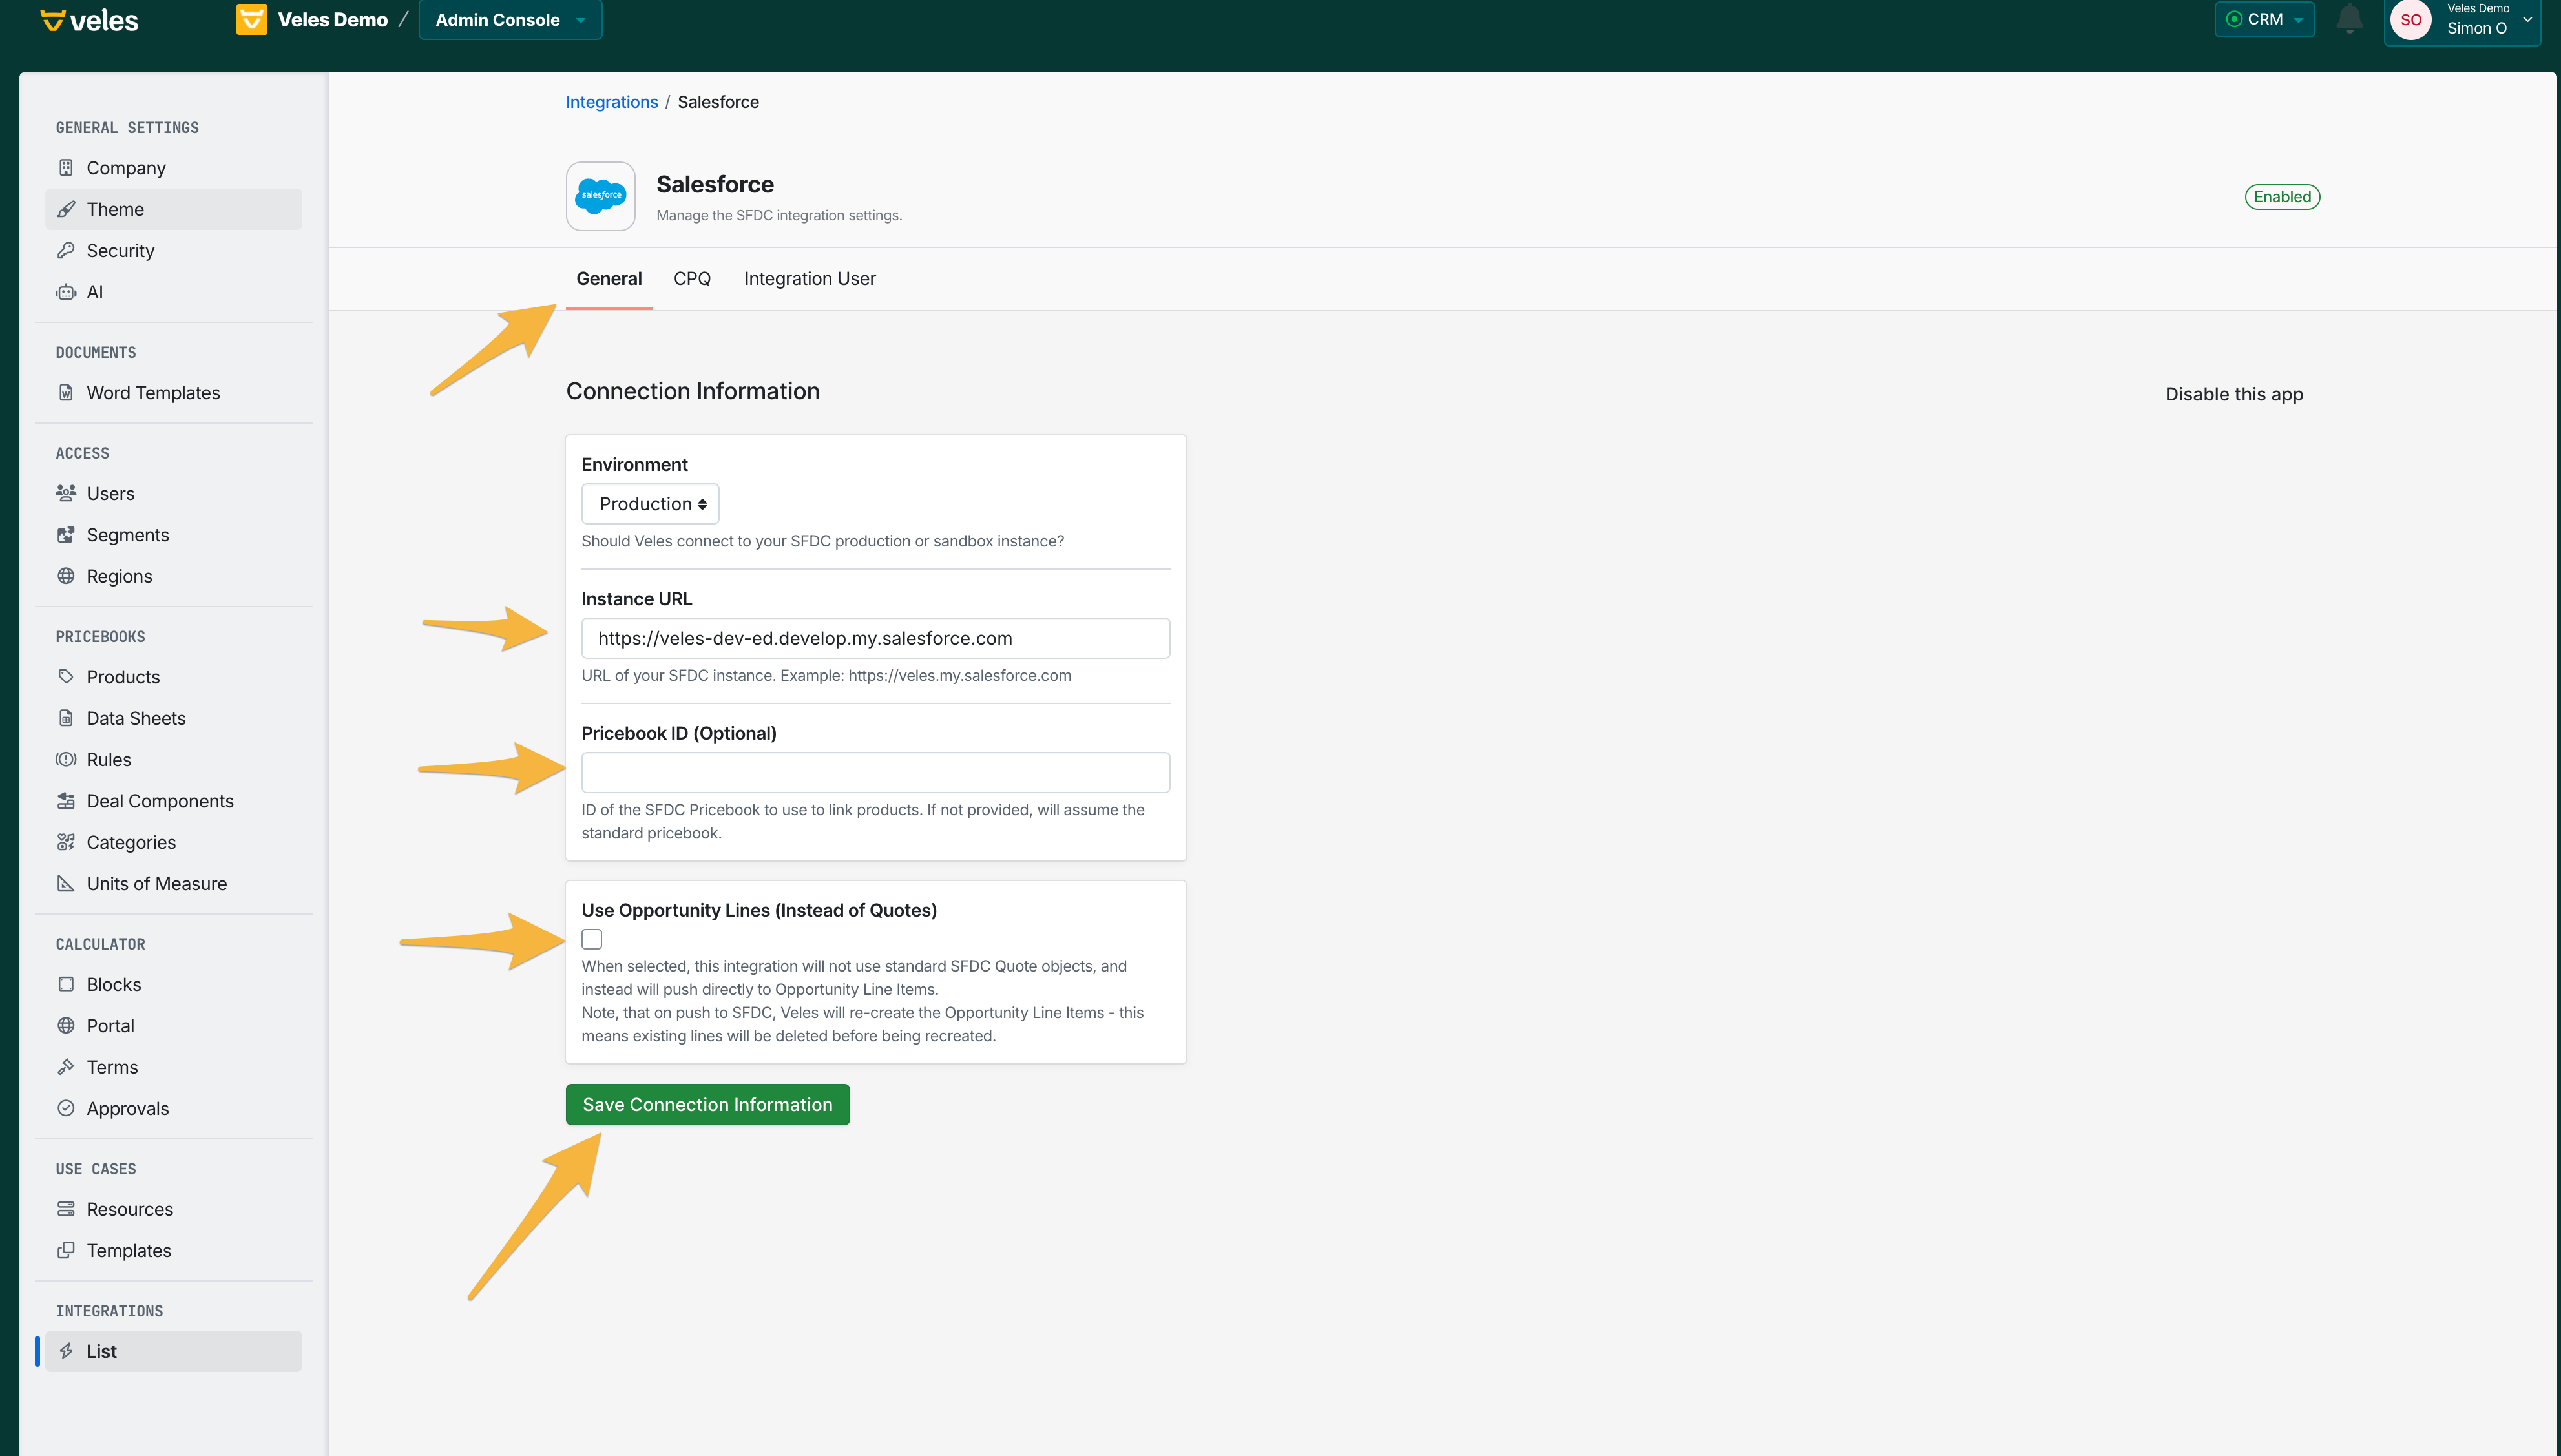Click the Blocks square icon
Screen dimensions: 2561x1456
coord(66,984)
